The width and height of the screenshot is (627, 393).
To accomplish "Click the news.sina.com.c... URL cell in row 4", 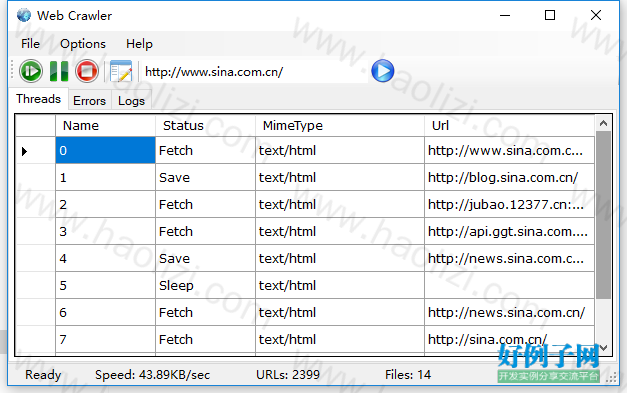I will click(509, 258).
